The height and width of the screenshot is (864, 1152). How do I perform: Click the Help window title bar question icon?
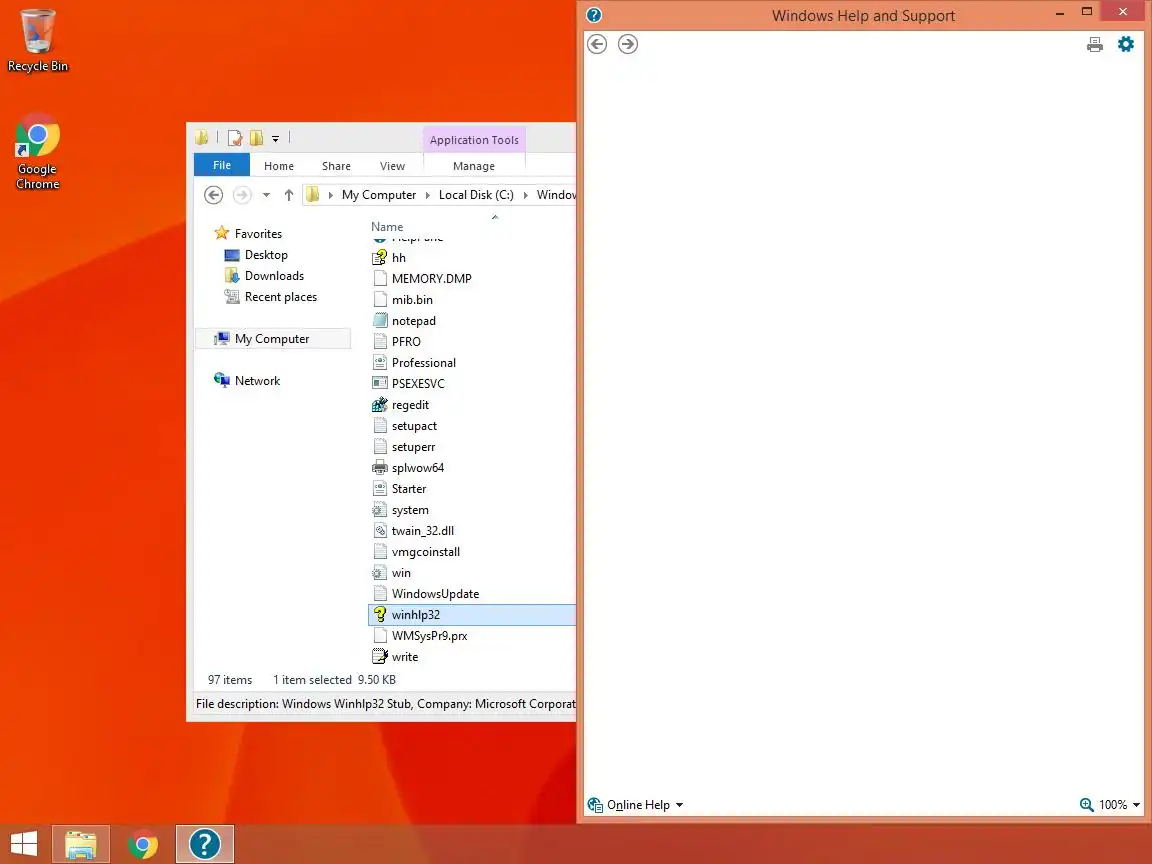(x=594, y=15)
